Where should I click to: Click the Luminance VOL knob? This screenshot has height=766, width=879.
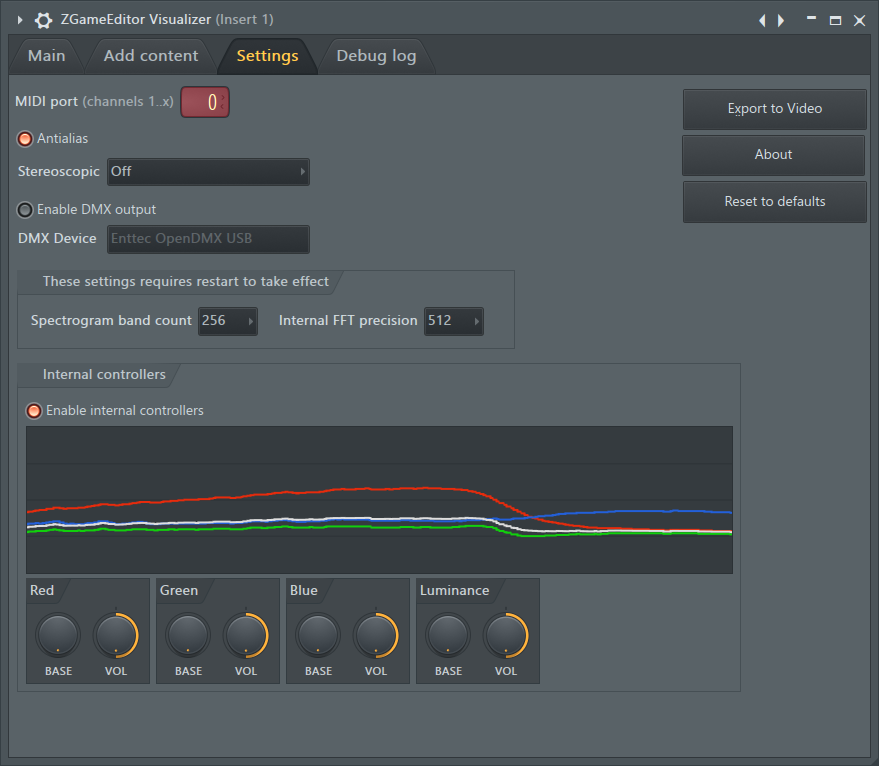[506, 636]
